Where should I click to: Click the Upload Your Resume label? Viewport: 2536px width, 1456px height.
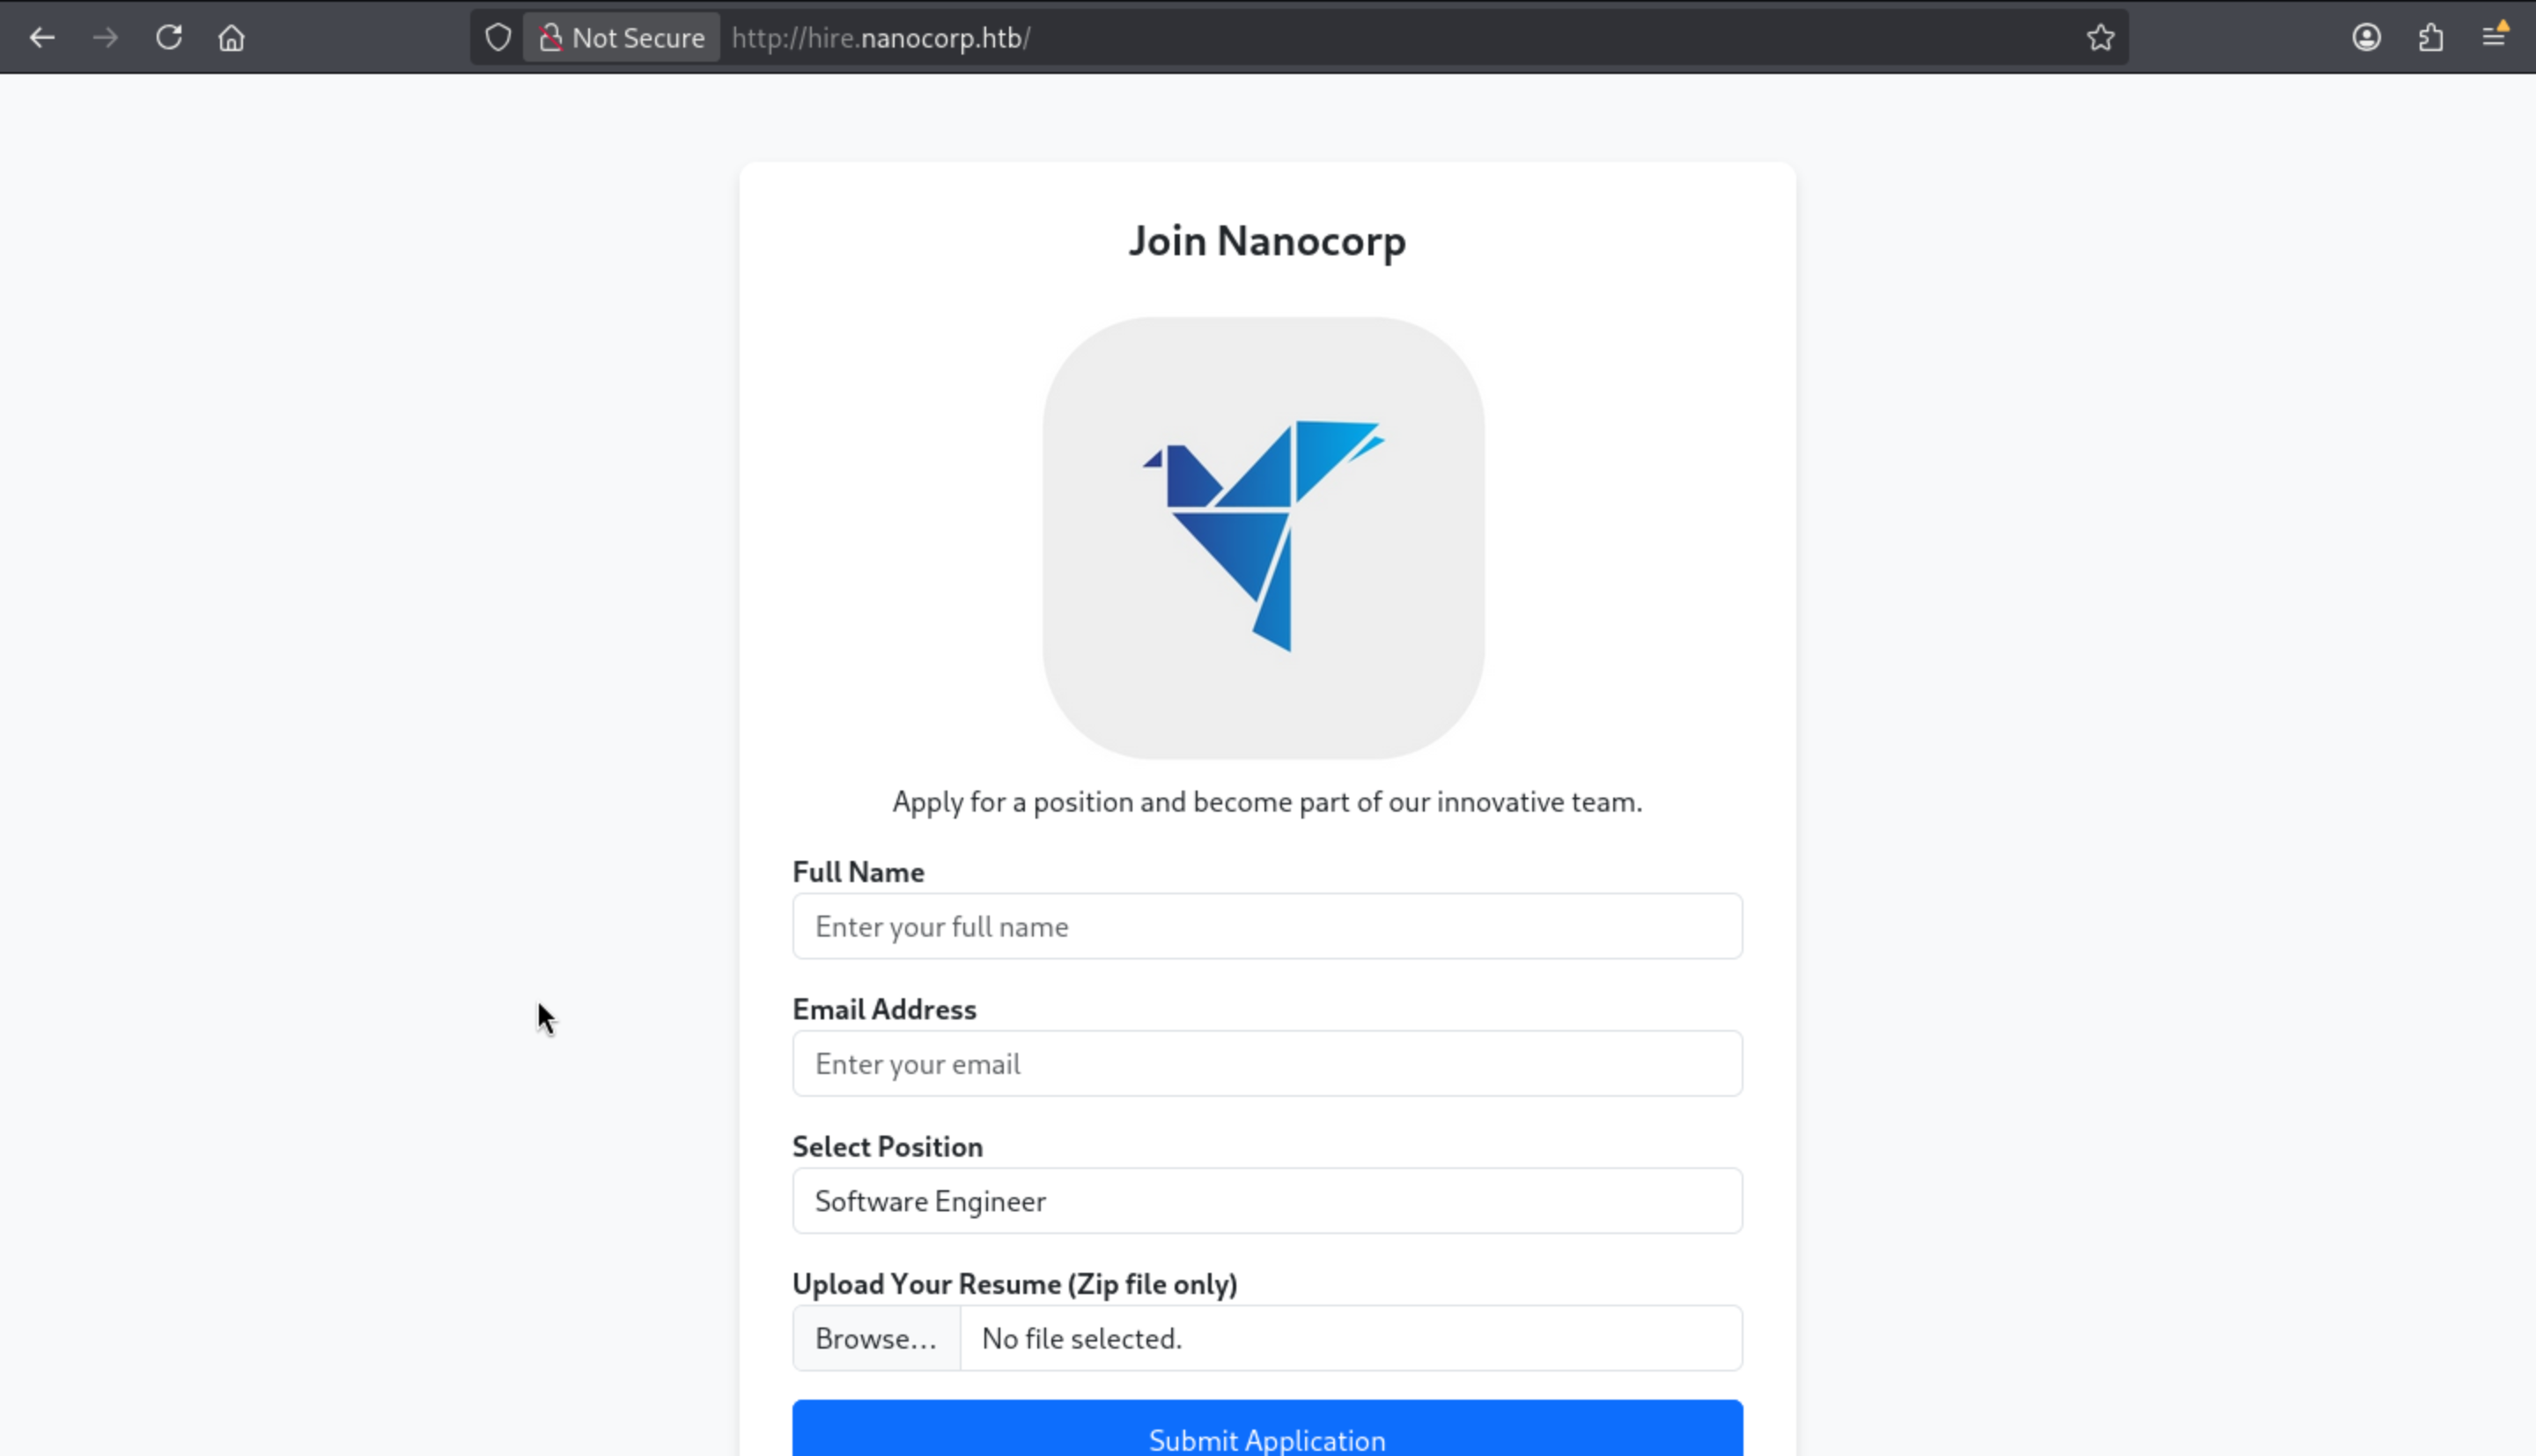1014,1283
